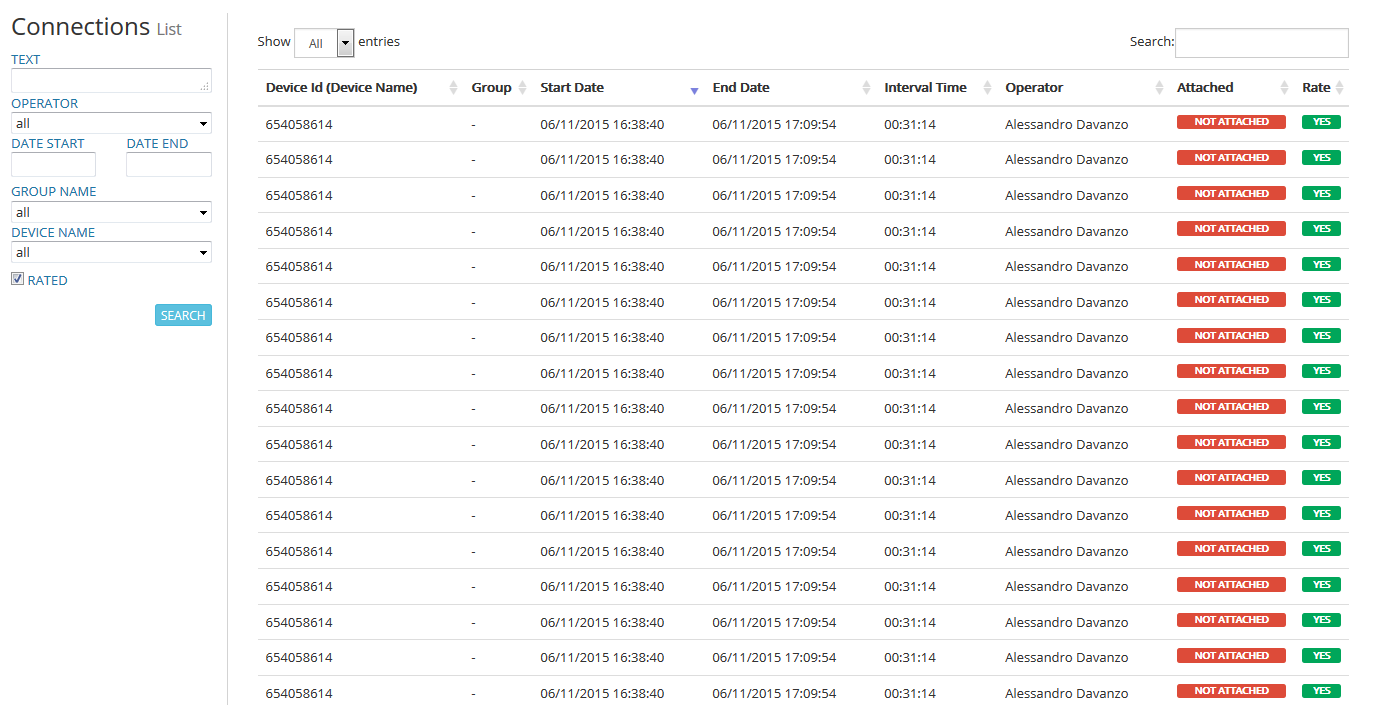Open the GROUP NAME dropdown
The height and width of the screenshot is (705, 1374).
pyautogui.click(x=110, y=212)
